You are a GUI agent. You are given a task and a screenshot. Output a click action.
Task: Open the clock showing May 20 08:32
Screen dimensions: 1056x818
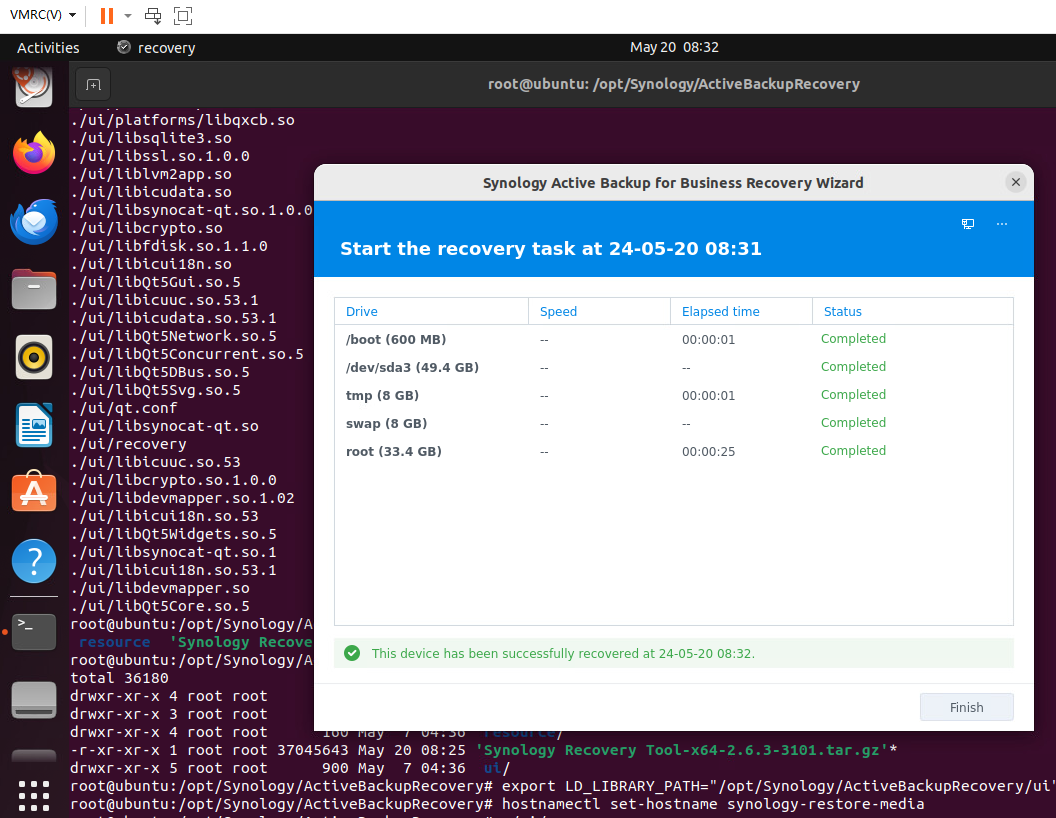coord(673,47)
